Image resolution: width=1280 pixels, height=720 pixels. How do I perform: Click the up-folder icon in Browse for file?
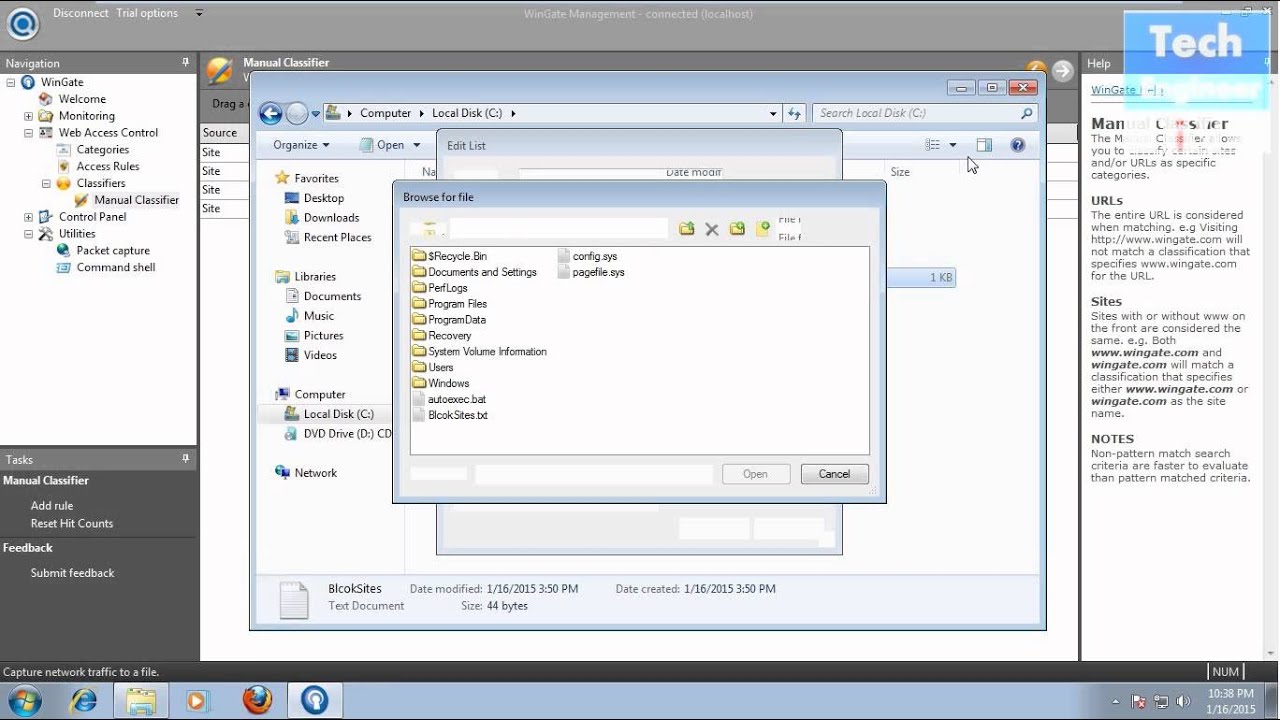coord(686,229)
